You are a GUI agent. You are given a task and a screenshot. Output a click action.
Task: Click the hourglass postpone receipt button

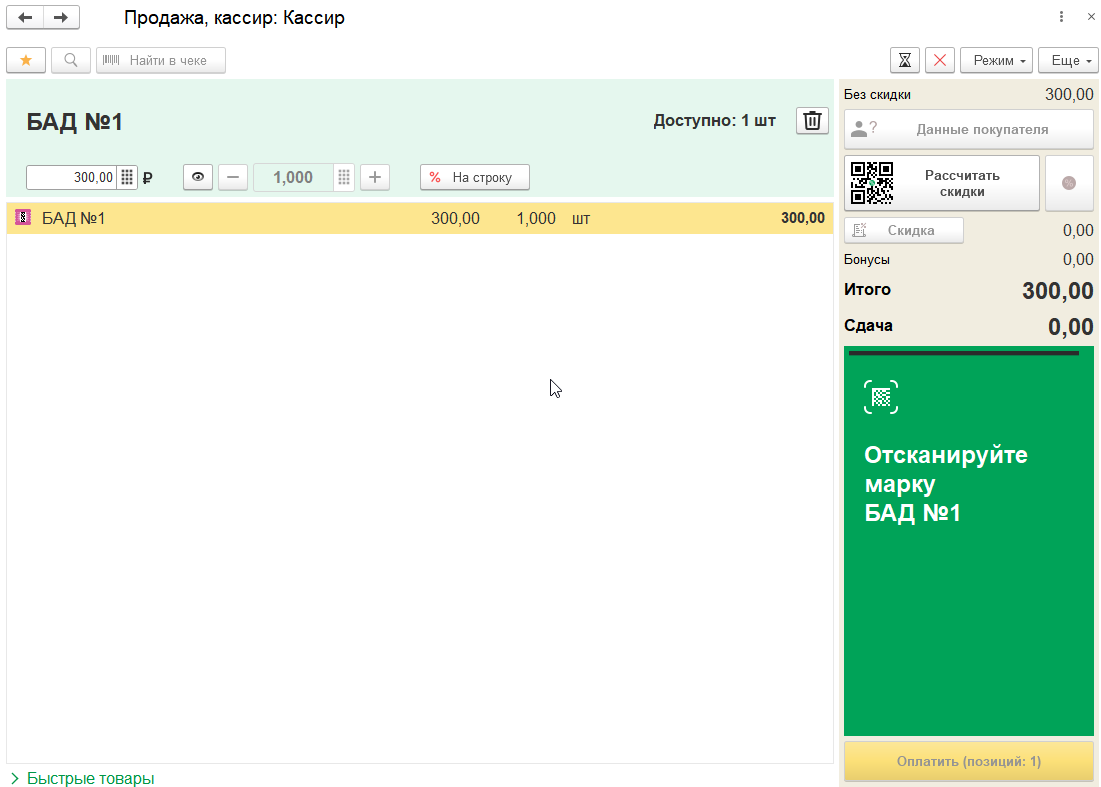pyautogui.click(x=904, y=60)
